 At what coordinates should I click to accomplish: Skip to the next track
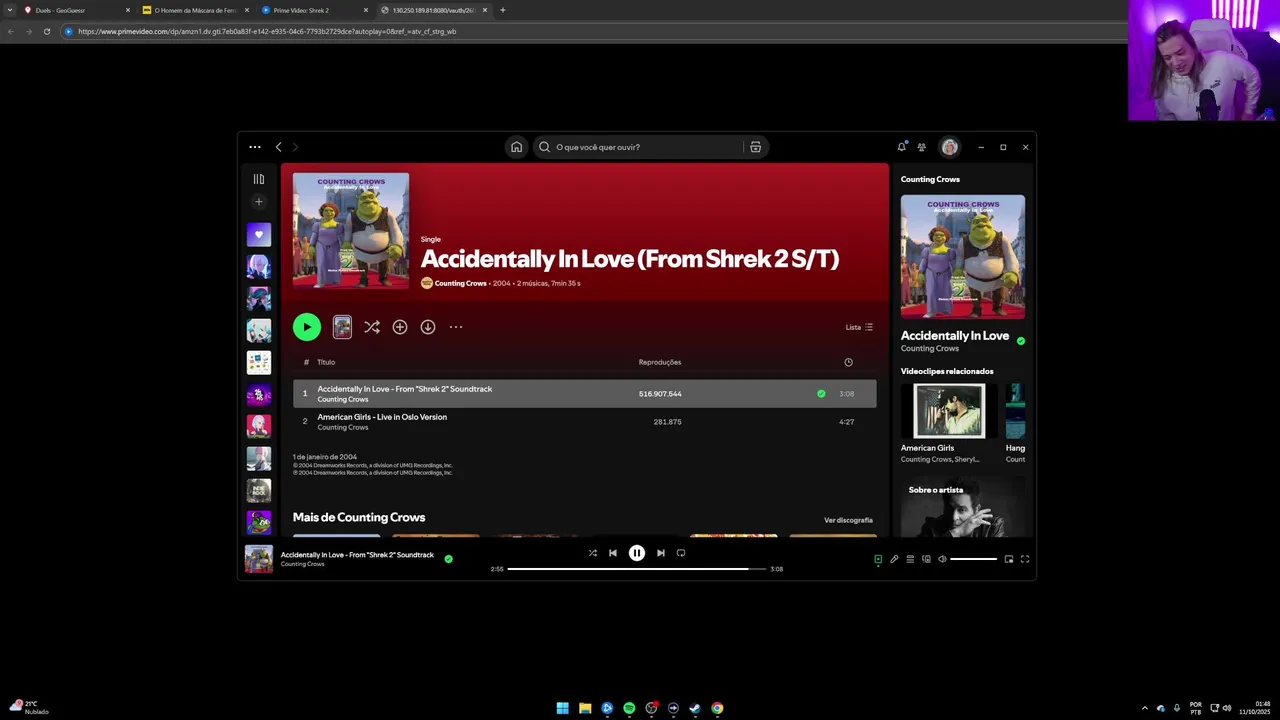[660, 553]
